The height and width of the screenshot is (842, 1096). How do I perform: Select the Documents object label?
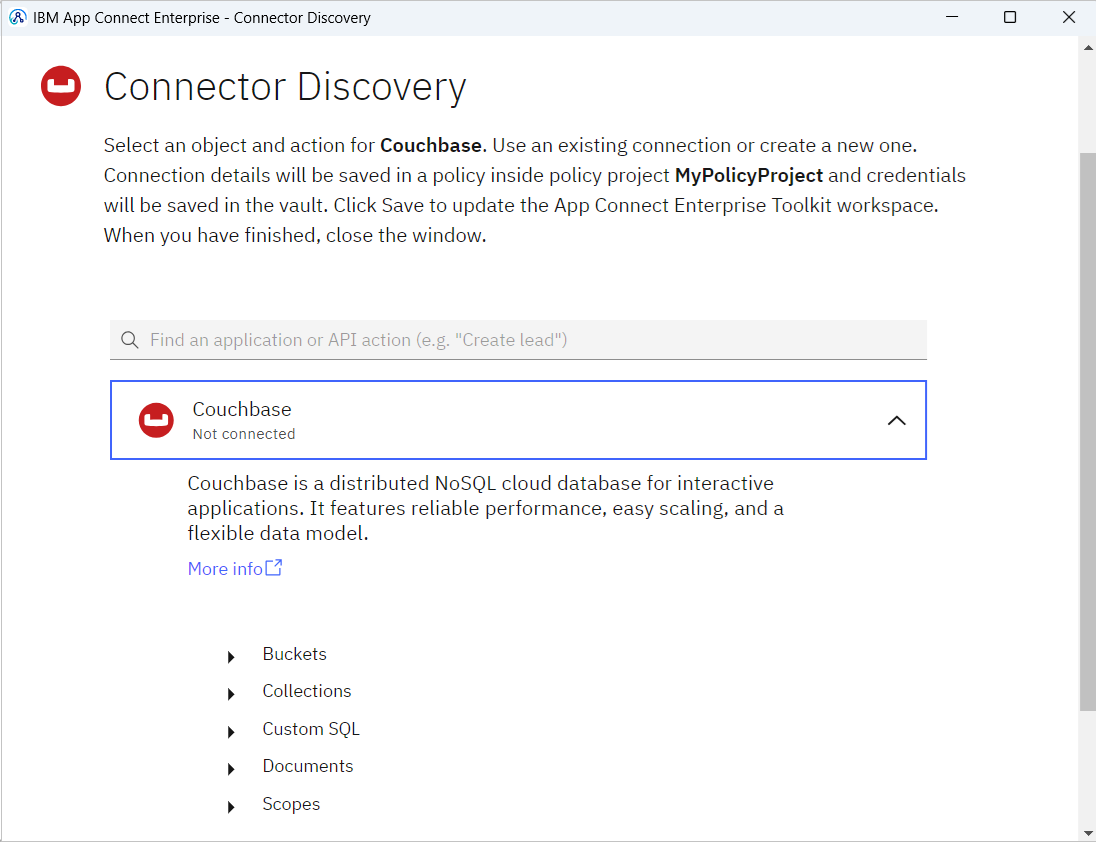pyautogui.click(x=308, y=766)
